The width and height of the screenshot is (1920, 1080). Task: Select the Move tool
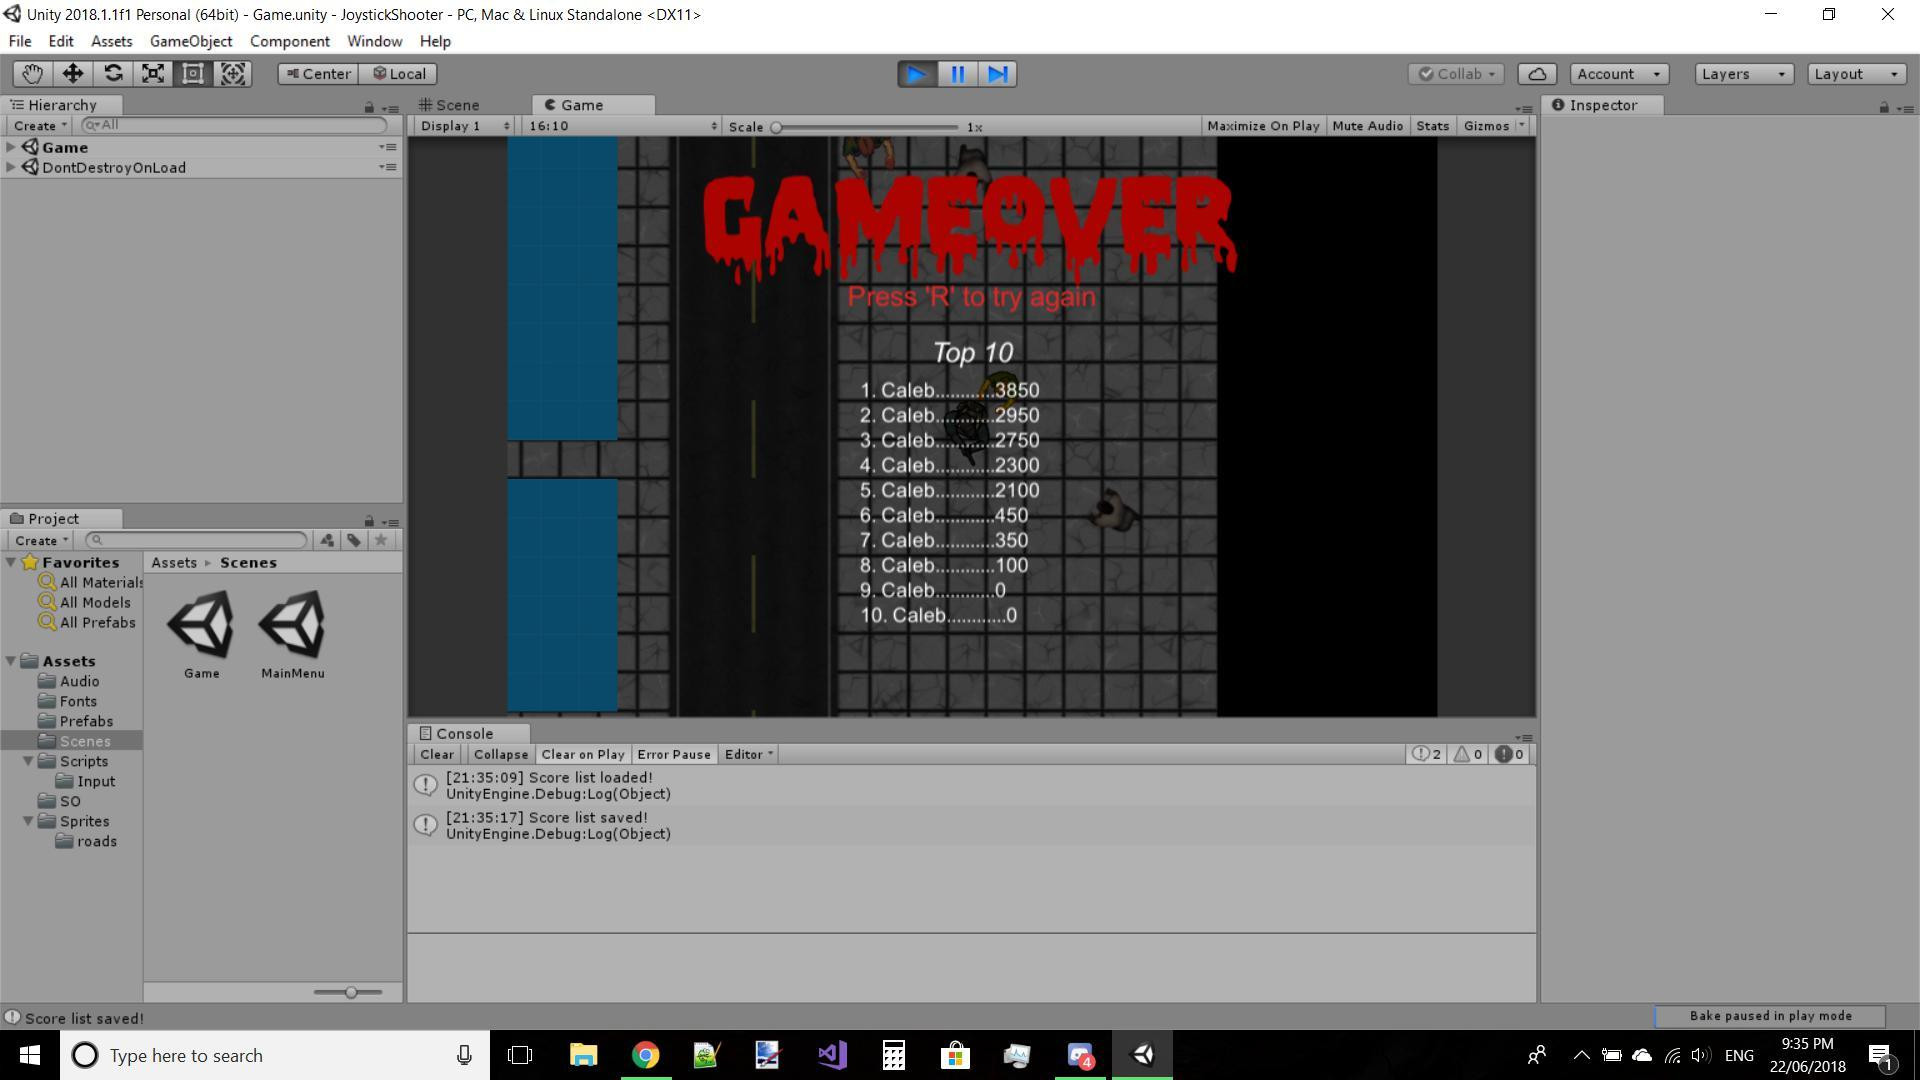point(73,74)
